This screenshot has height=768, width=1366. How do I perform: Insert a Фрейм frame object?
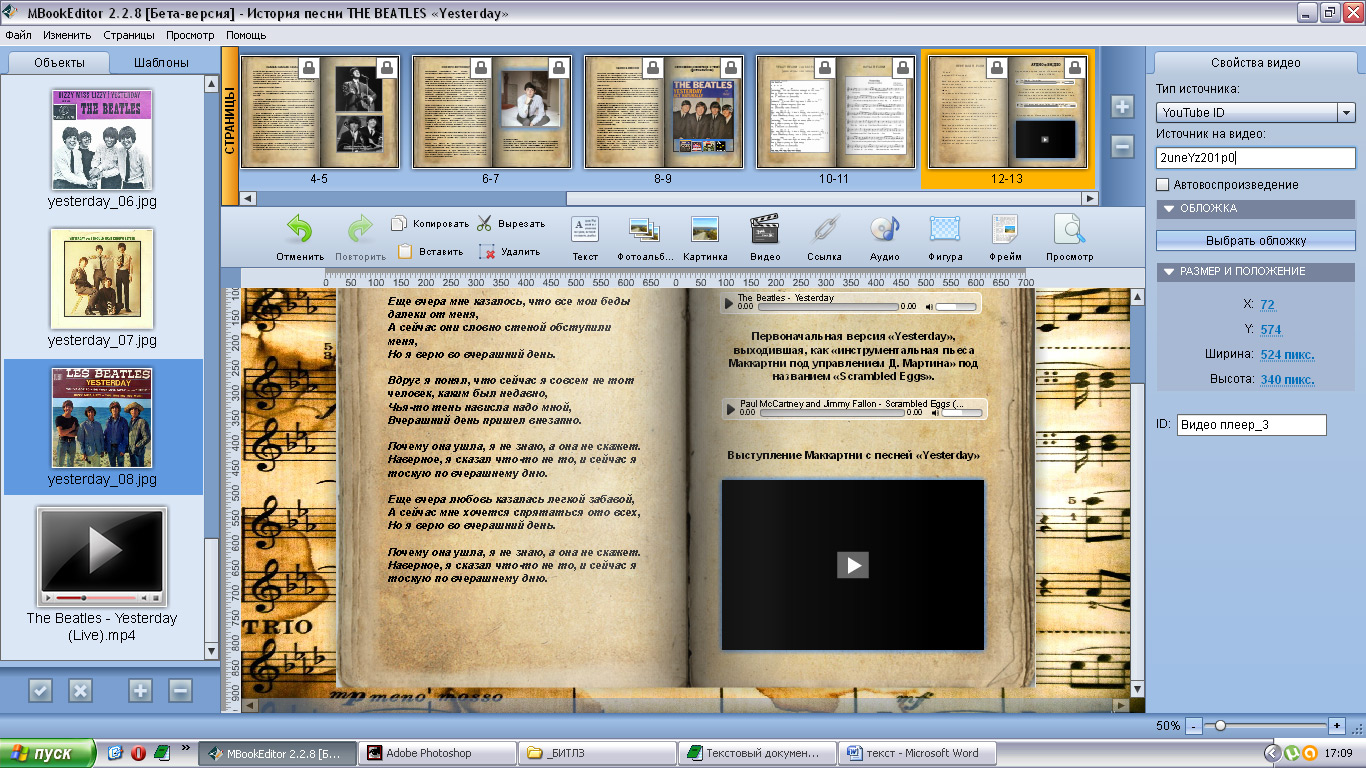coord(1005,238)
